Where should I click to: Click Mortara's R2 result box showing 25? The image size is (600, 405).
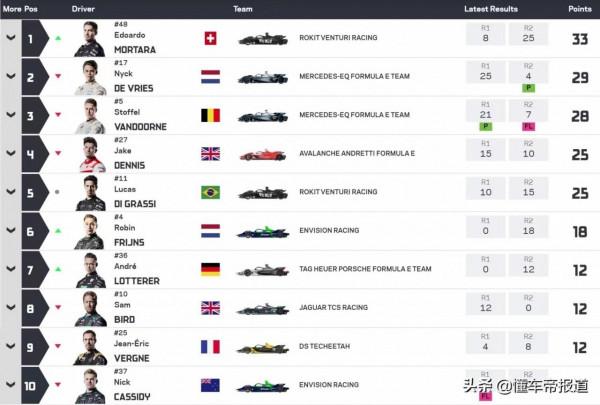click(x=527, y=39)
